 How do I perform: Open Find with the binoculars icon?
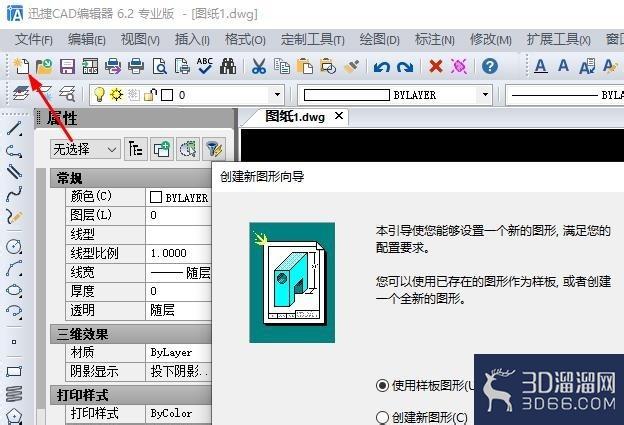tap(228, 66)
